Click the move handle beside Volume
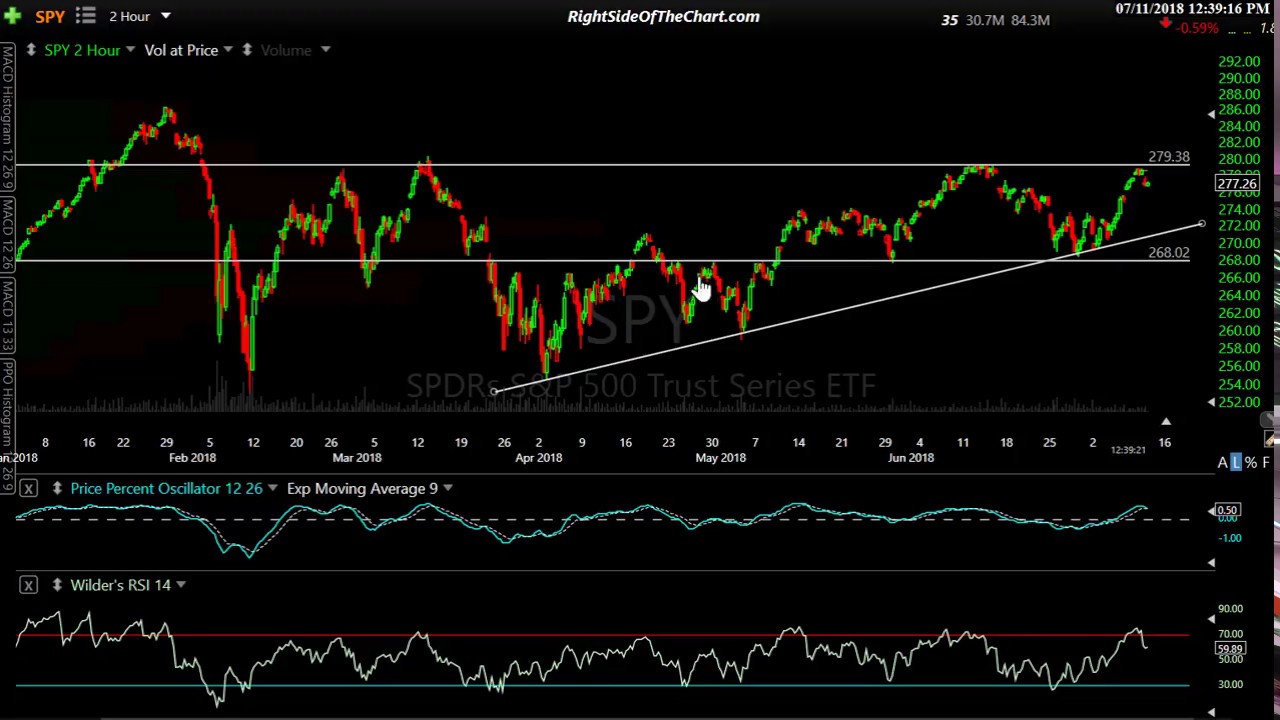The image size is (1280, 720). [247, 50]
